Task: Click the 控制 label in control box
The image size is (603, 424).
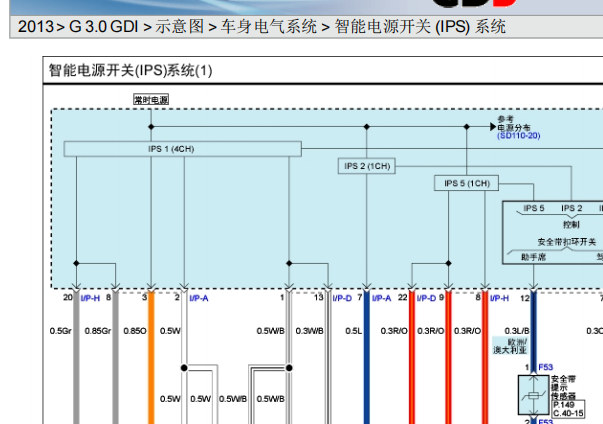Action: (x=571, y=224)
